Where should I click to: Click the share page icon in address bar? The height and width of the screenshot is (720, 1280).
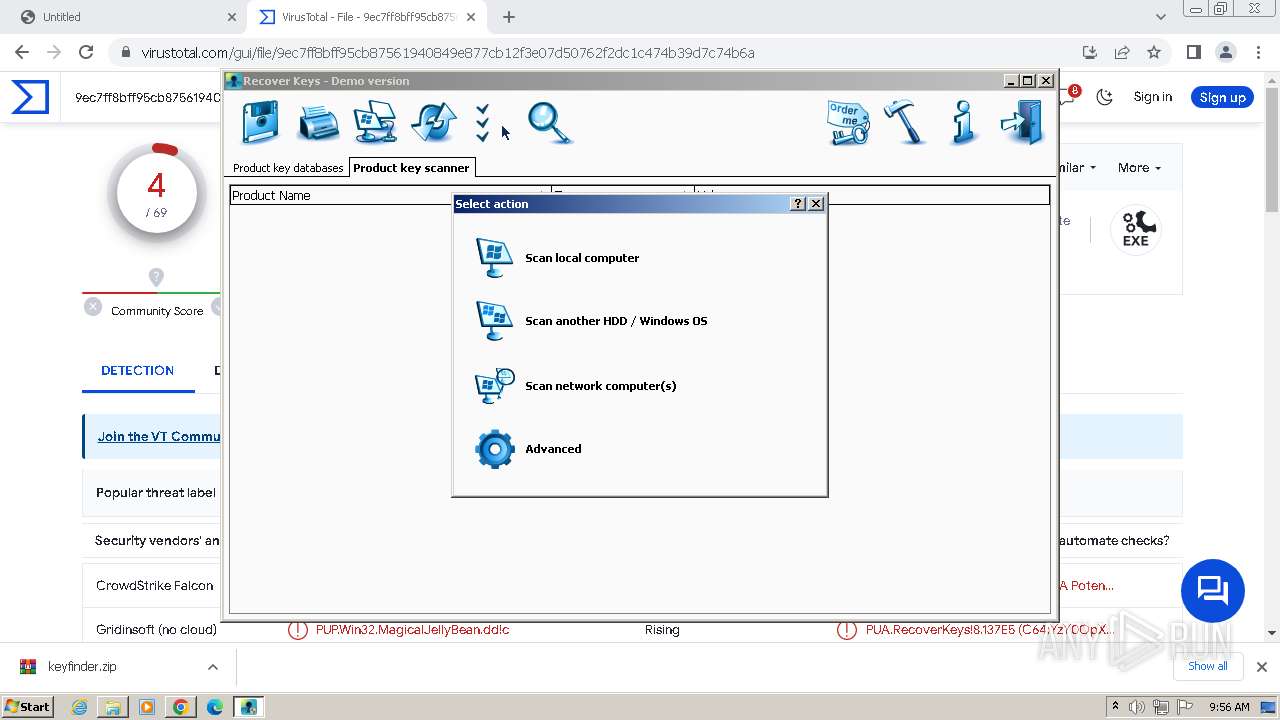pos(1122,53)
